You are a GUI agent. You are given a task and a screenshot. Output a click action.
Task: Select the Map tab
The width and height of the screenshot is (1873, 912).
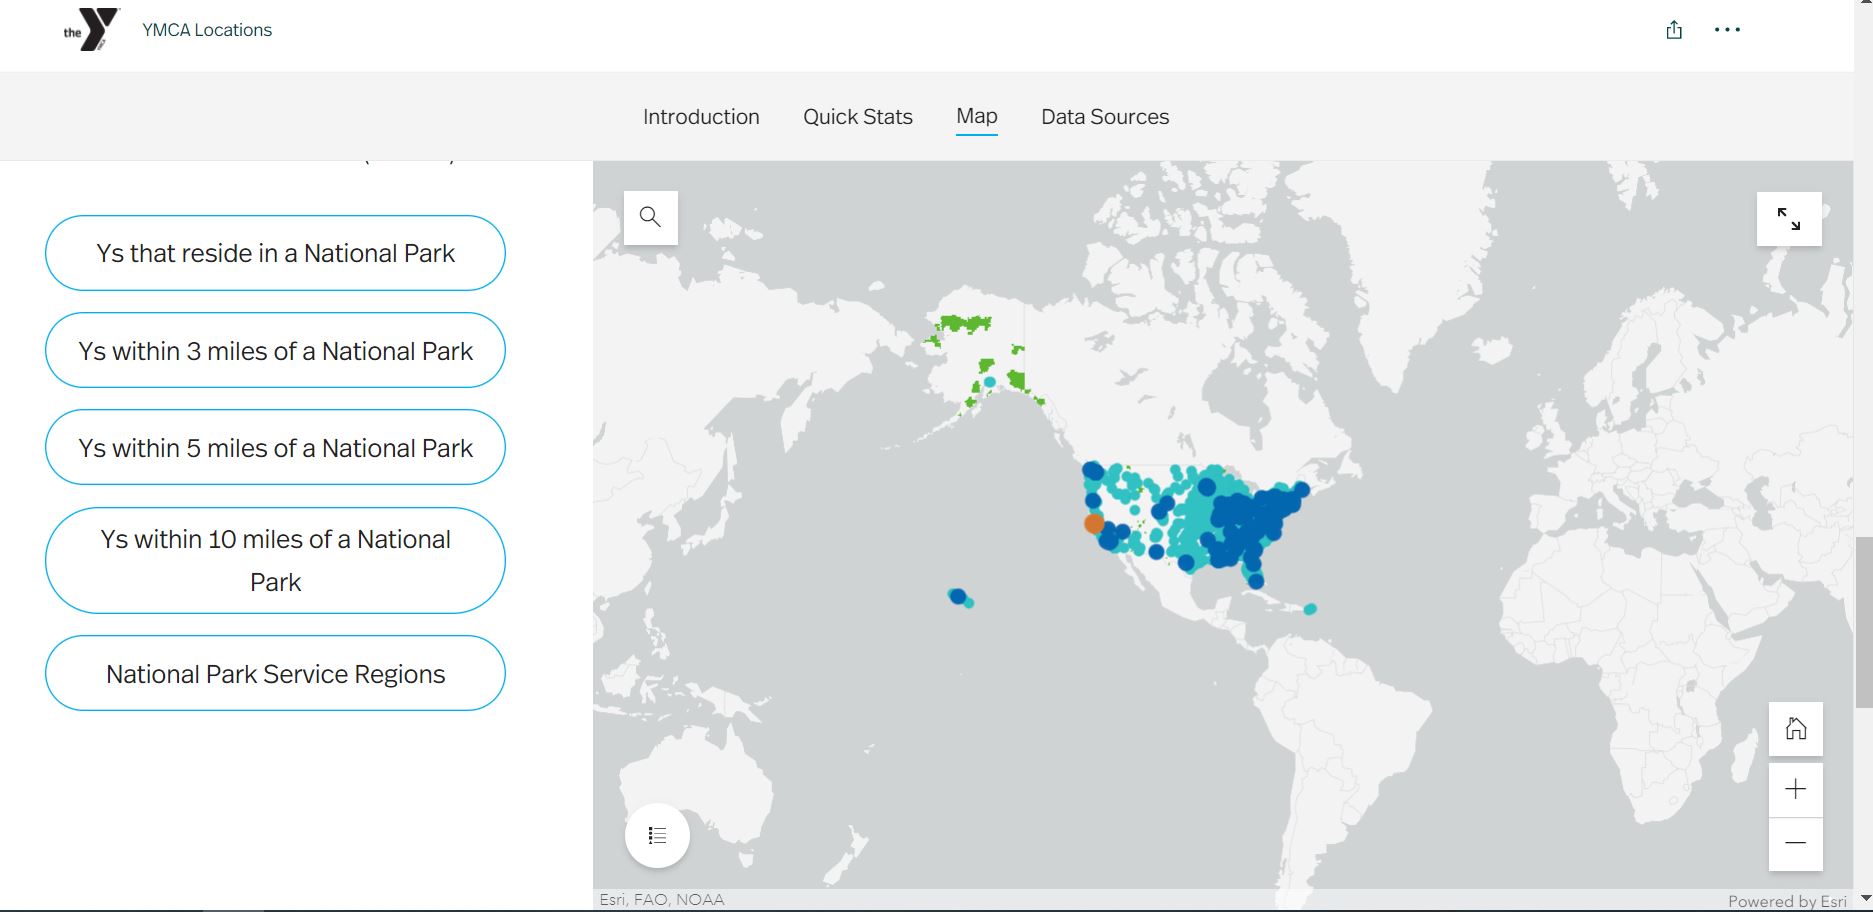coord(976,116)
